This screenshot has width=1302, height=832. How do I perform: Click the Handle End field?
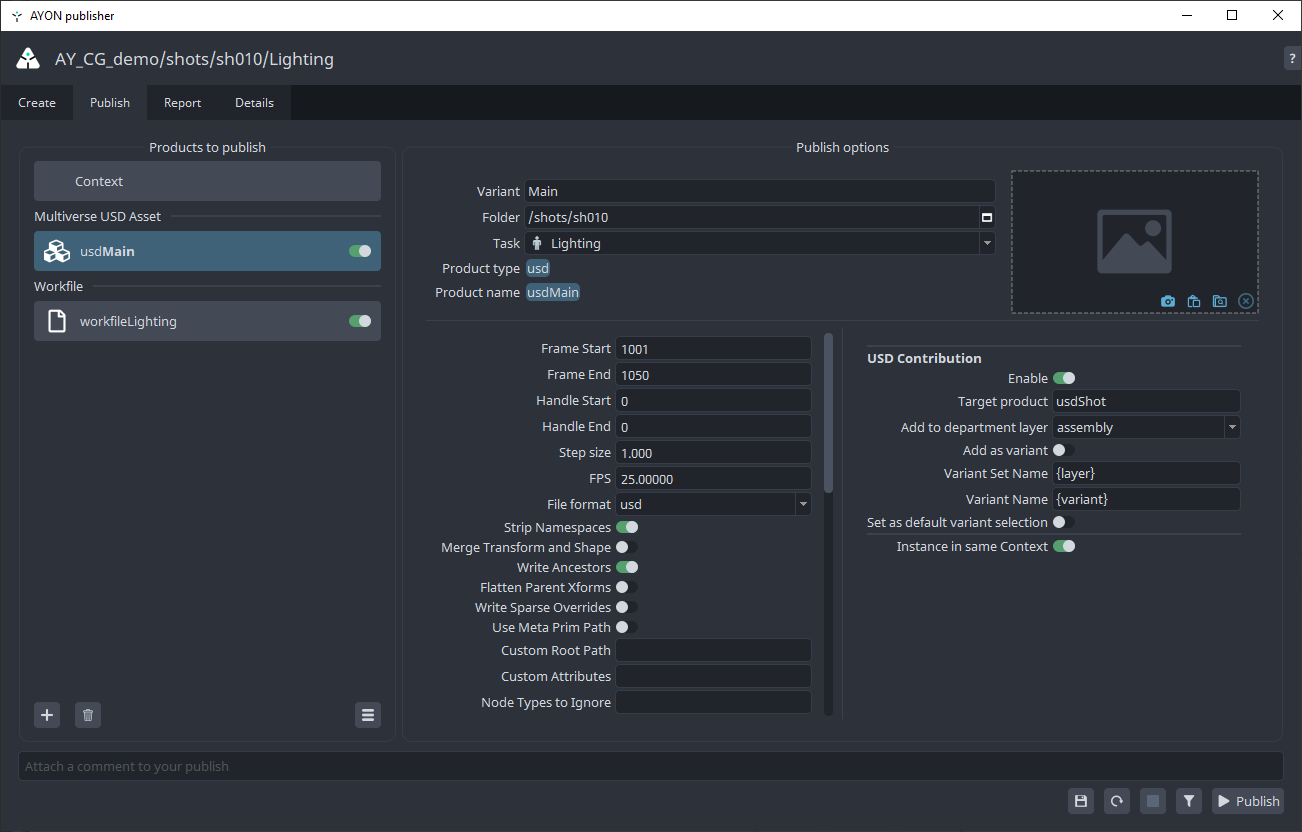713,427
